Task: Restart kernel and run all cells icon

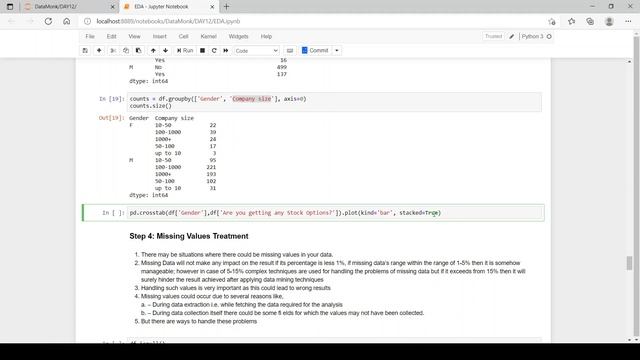Action: click(226, 51)
